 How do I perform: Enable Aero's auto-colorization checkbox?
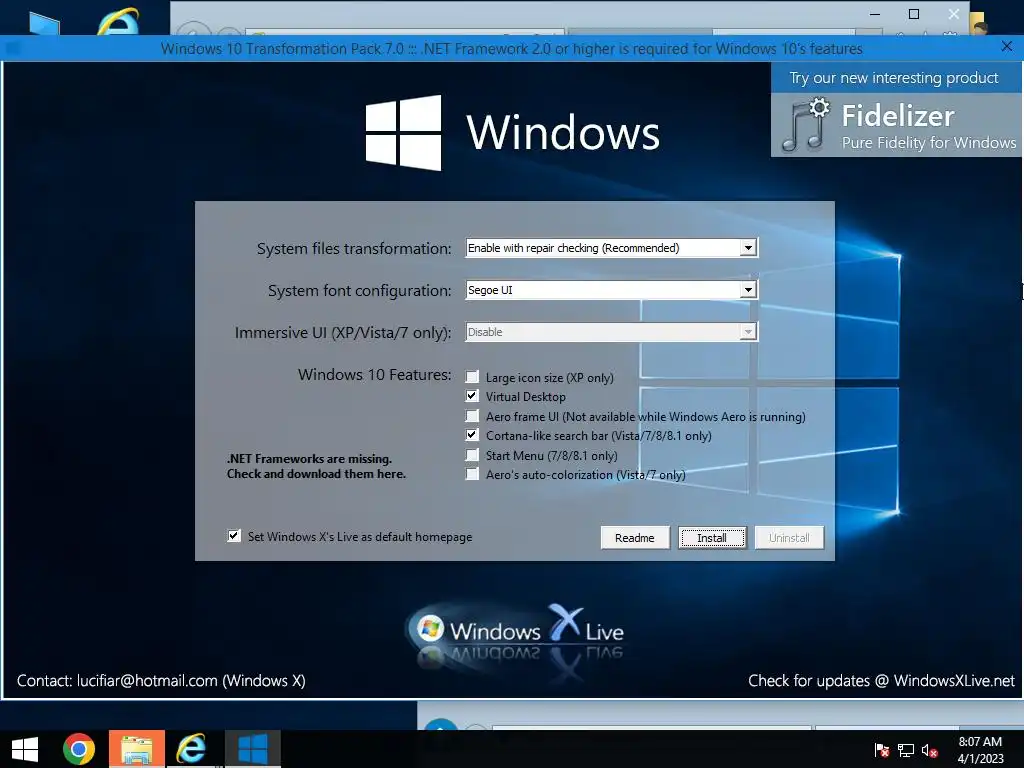472,474
